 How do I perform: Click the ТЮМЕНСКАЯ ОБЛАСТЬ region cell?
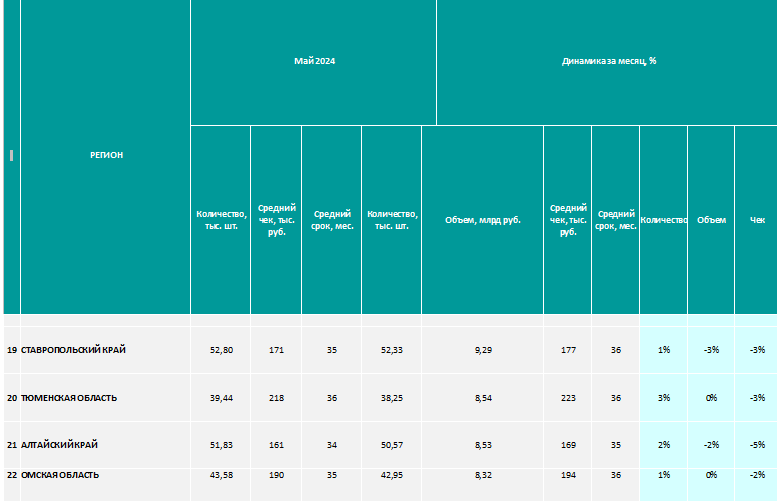[x=105, y=398]
